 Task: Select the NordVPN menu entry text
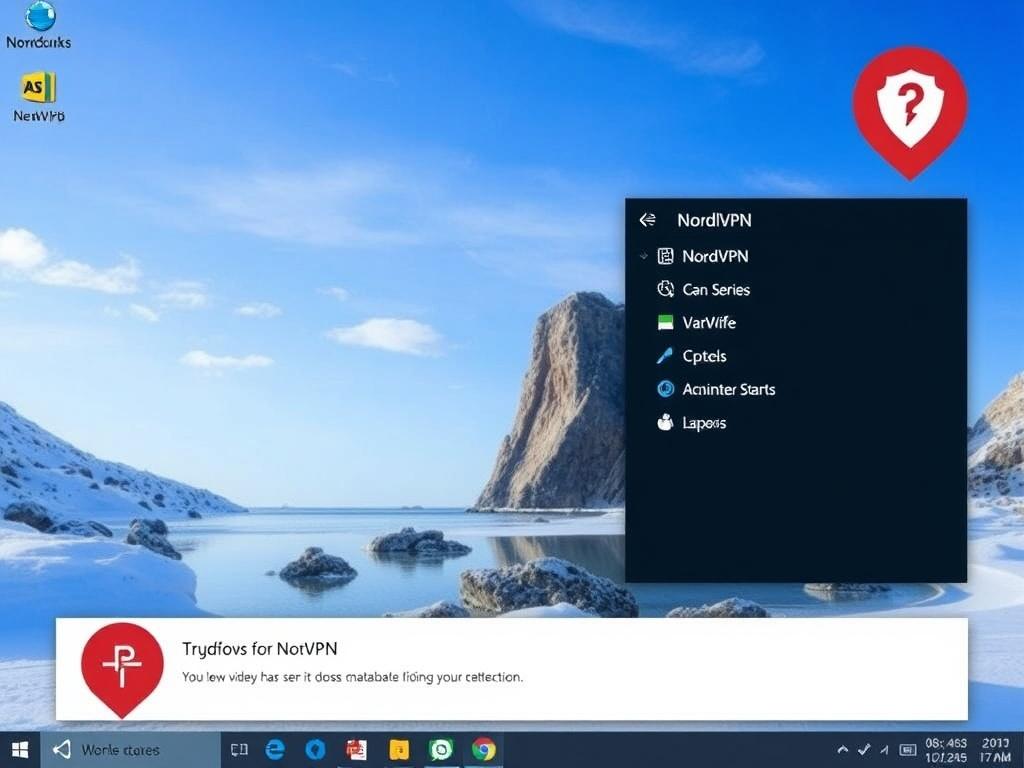pyautogui.click(x=715, y=256)
